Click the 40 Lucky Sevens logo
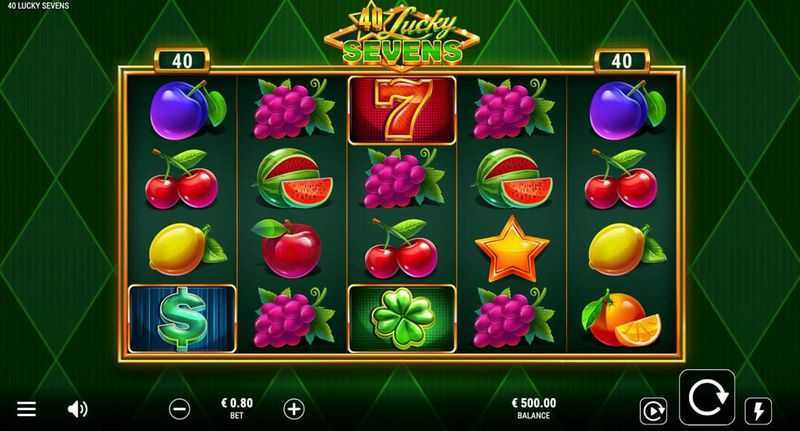 402,38
